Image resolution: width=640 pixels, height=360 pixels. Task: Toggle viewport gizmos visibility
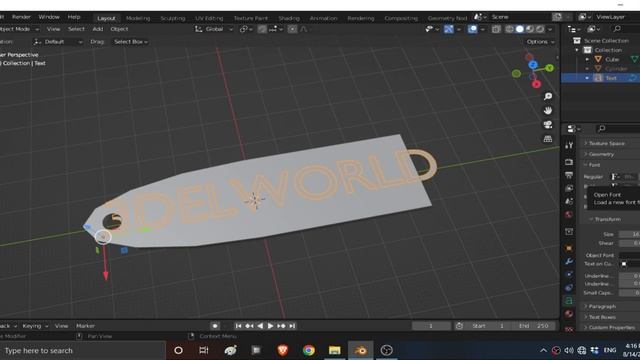coord(449,29)
